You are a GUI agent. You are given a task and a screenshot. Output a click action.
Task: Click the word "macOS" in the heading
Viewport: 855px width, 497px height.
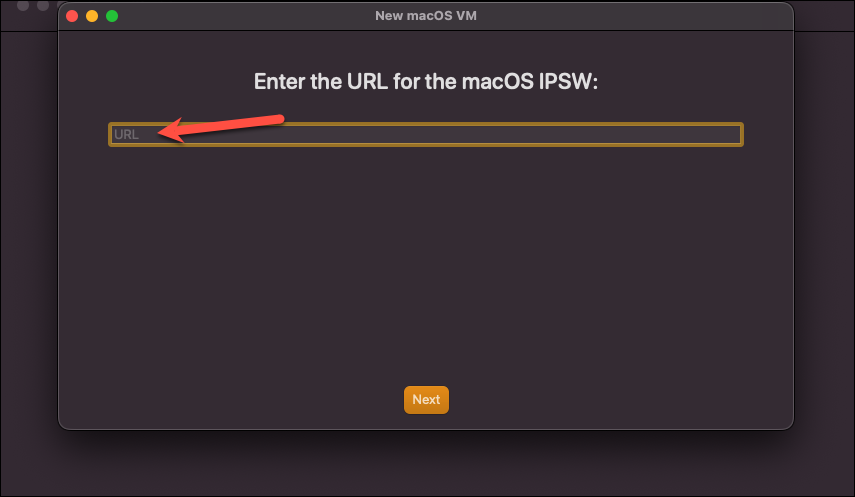pyautogui.click(x=497, y=82)
